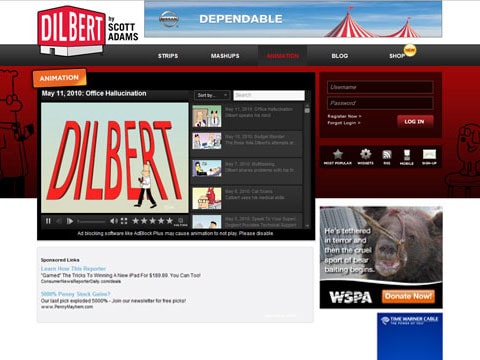Open Most Popular star icon
This screenshot has height=360, width=480.
tap(338, 157)
